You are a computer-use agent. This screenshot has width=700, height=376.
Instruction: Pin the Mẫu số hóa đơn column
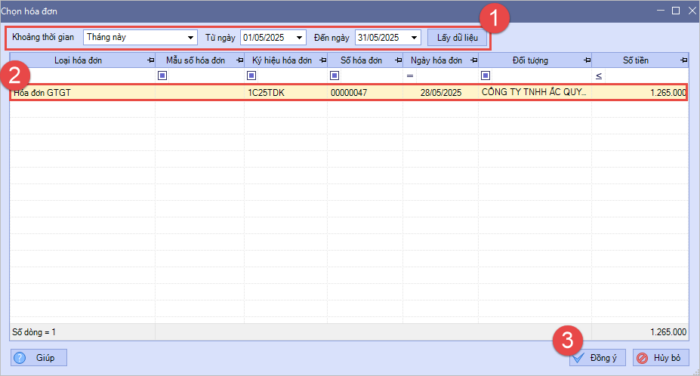click(x=240, y=60)
